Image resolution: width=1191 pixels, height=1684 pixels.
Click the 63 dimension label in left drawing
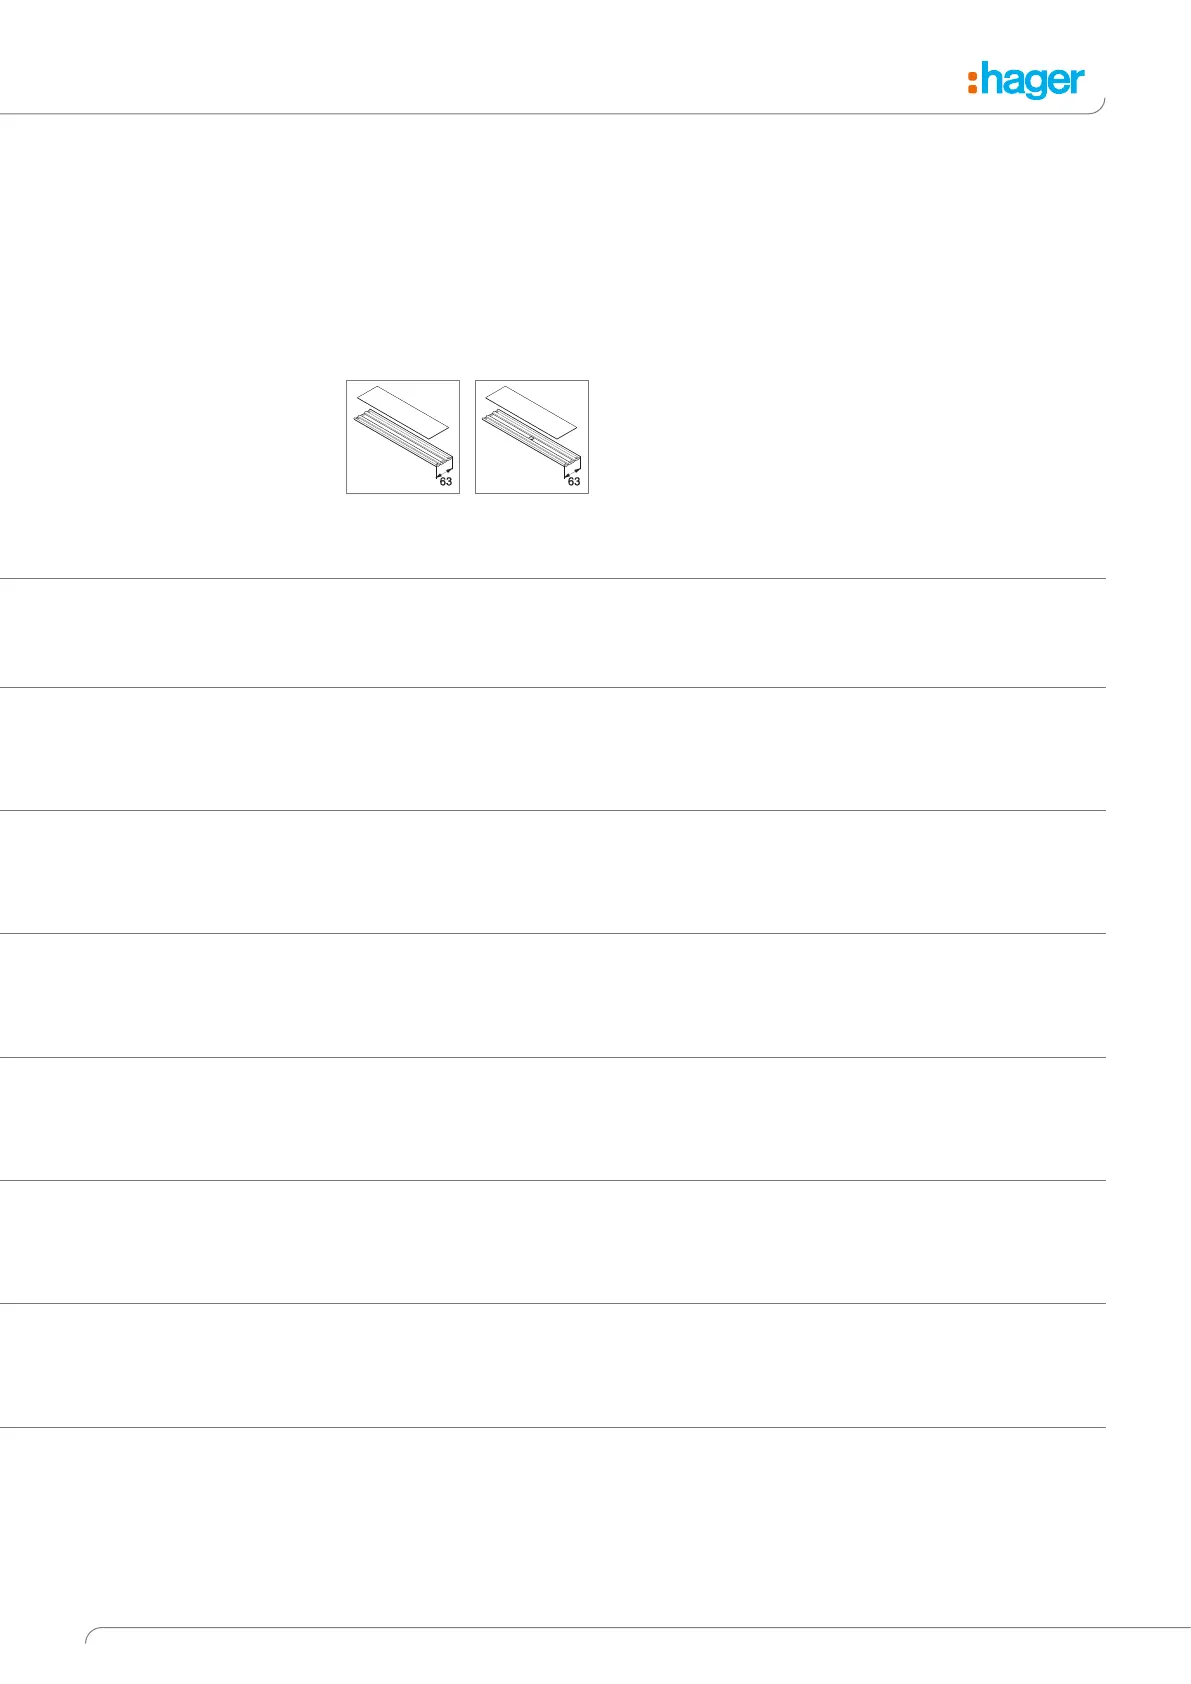(x=446, y=482)
